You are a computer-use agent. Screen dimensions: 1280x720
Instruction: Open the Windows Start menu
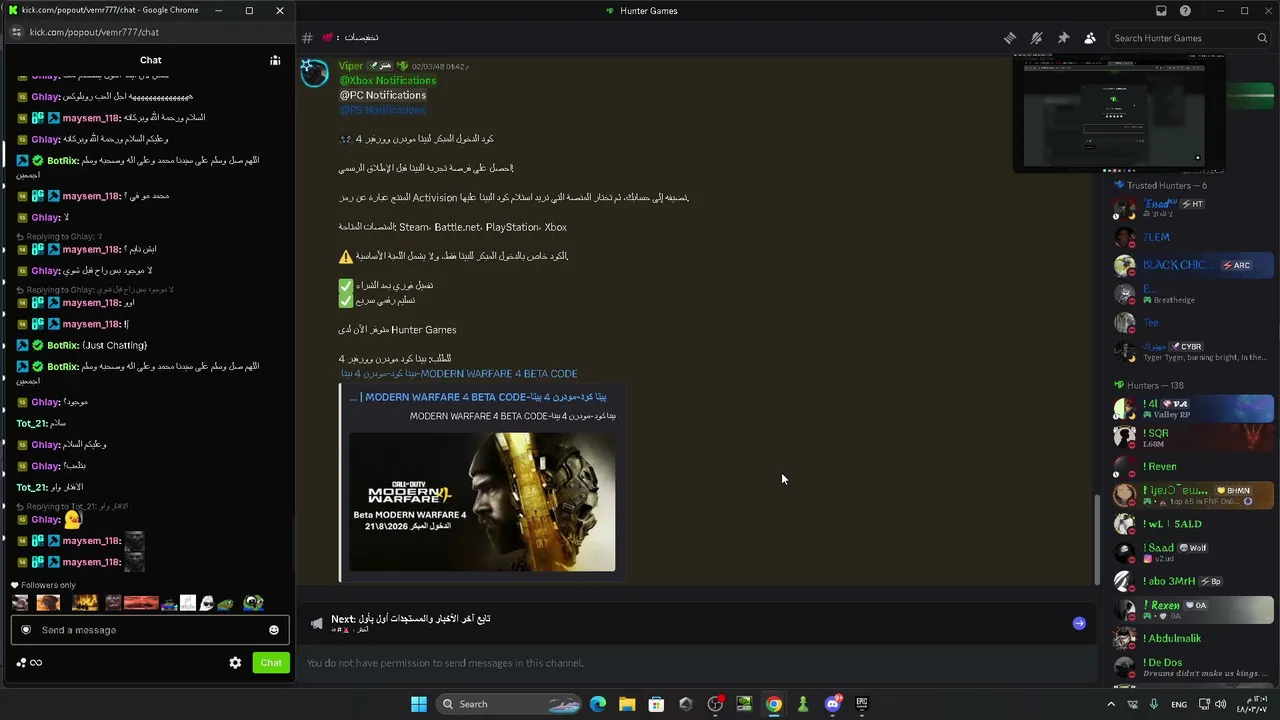tap(419, 704)
